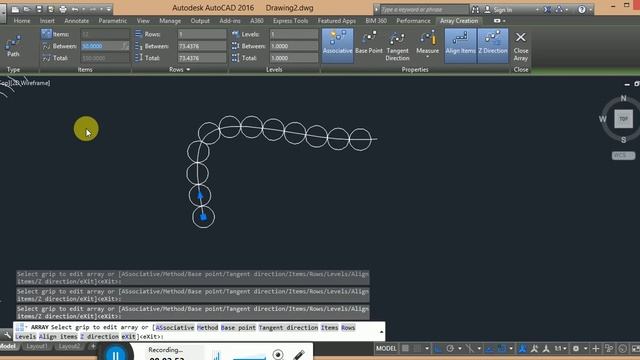Click the New drawing quick-access icon
The height and width of the screenshot is (360, 640).
click(x=15, y=9)
